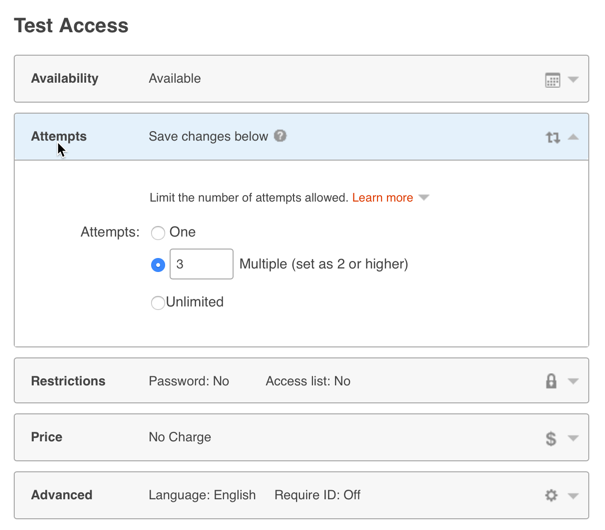
Task: Click the Attempts section header label
Action: click(x=59, y=137)
